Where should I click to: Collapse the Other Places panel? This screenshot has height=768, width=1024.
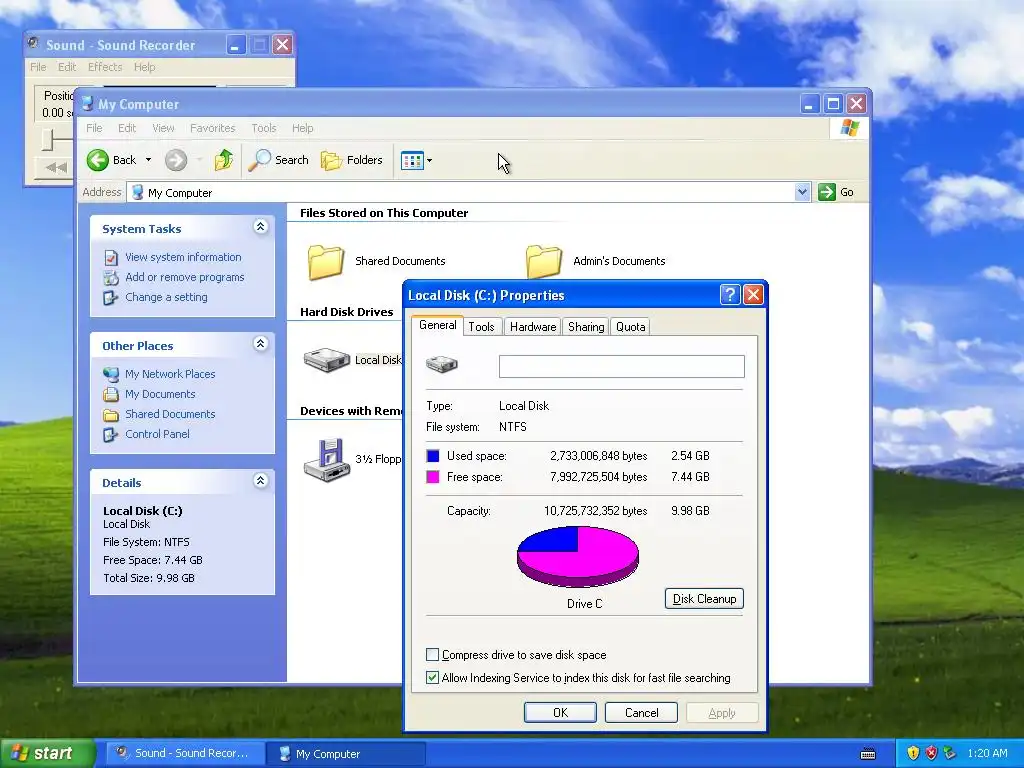point(261,344)
